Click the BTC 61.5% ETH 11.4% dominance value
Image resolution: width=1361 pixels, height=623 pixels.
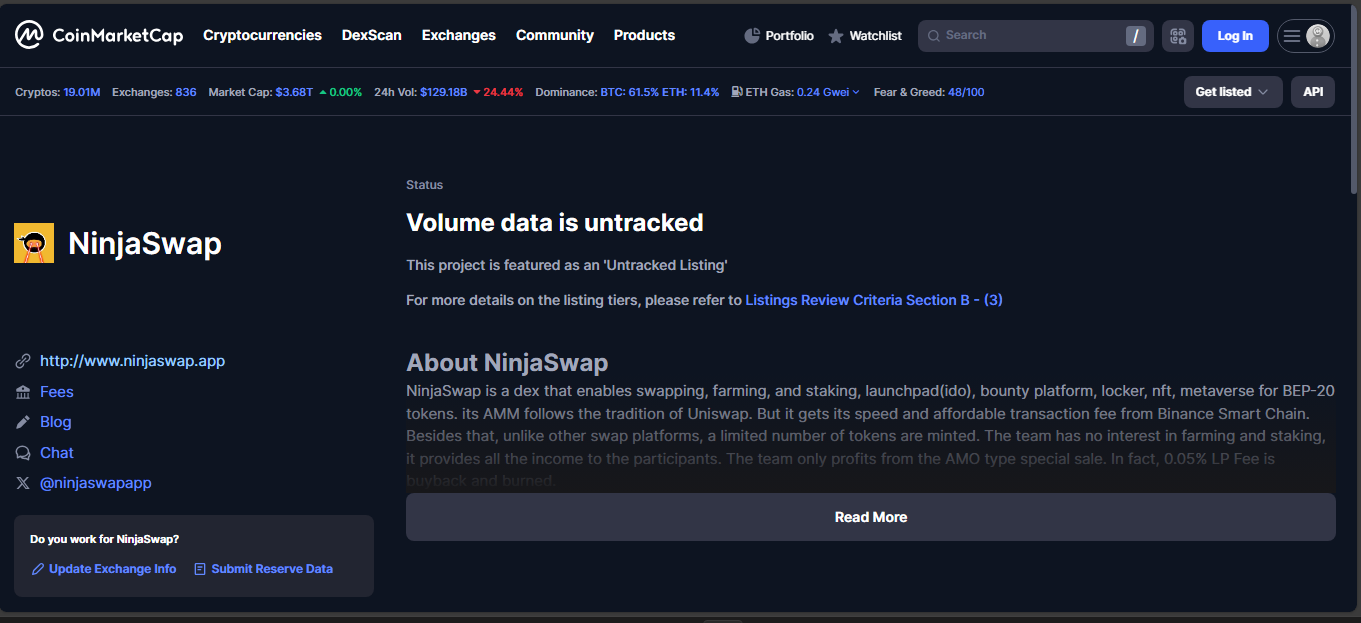(659, 92)
